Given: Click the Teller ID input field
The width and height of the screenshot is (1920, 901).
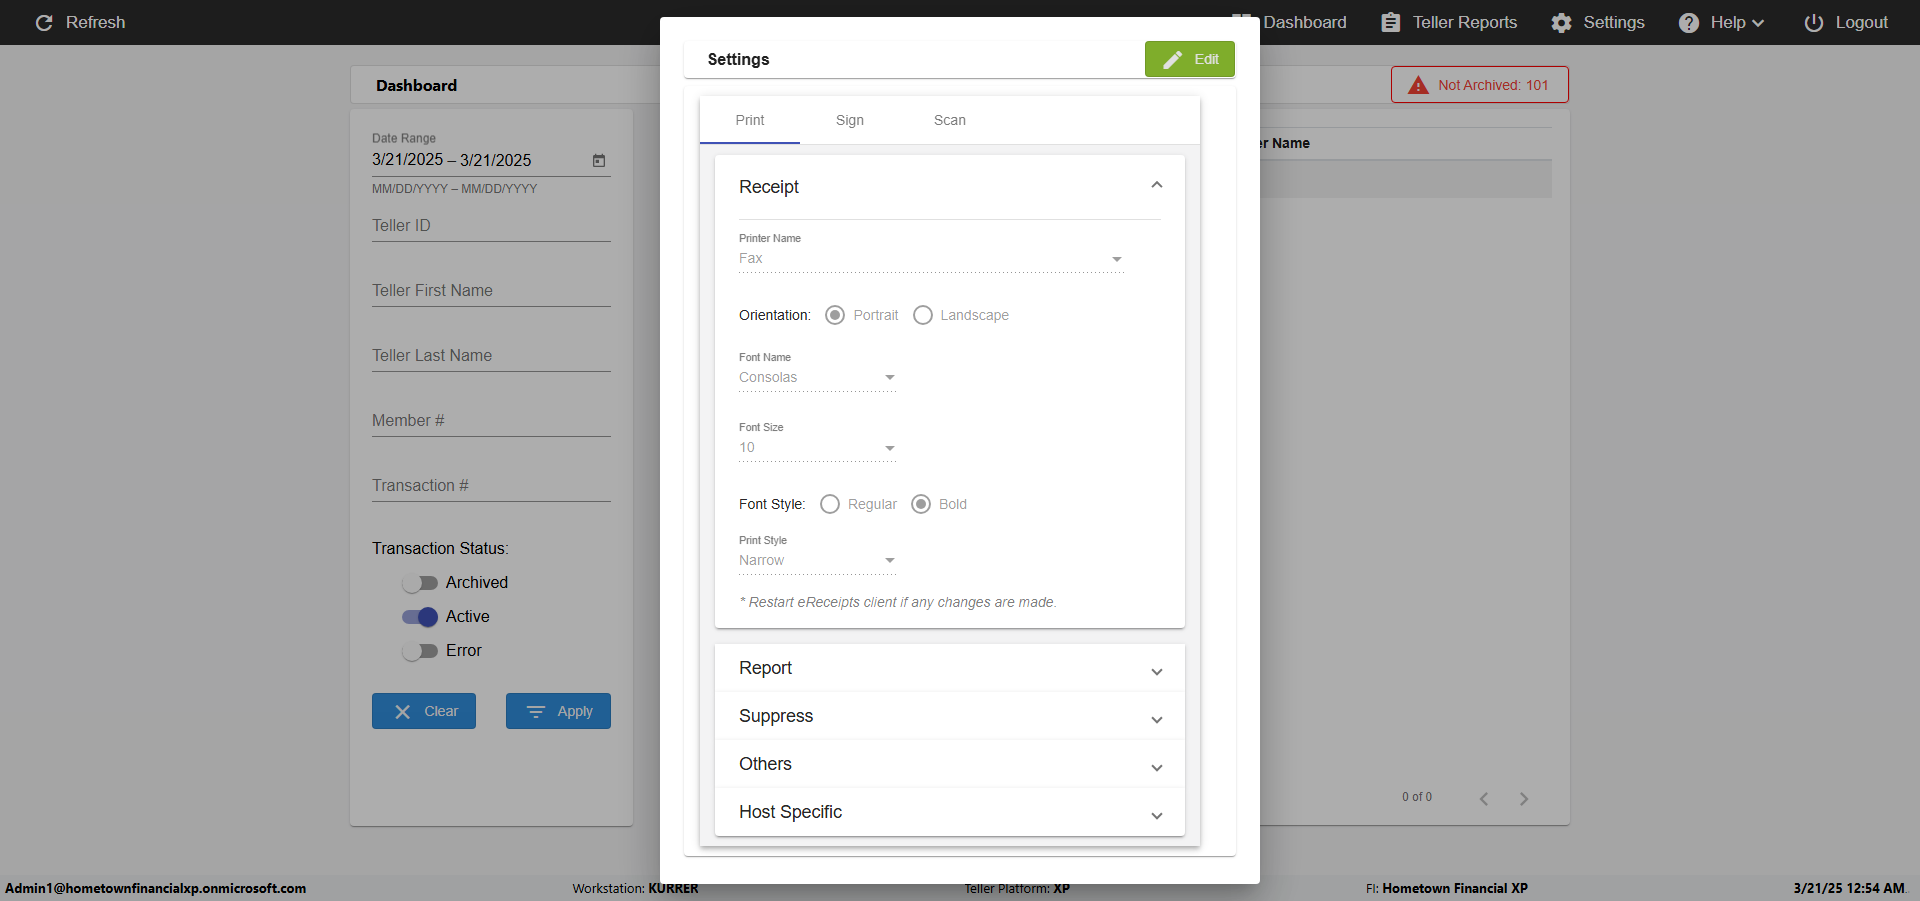Looking at the screenshot, I should pos(491,226).
